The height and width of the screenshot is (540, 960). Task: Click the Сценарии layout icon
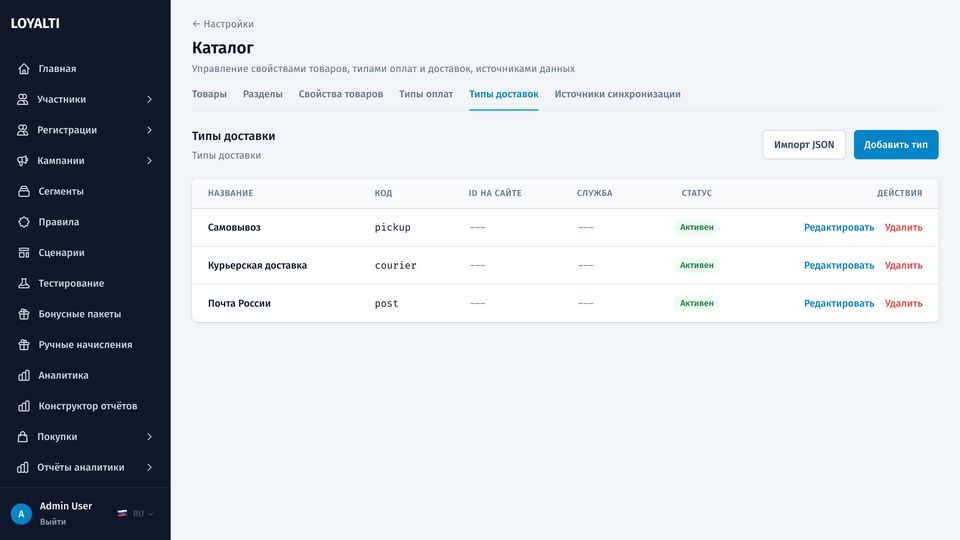[24, 252]
